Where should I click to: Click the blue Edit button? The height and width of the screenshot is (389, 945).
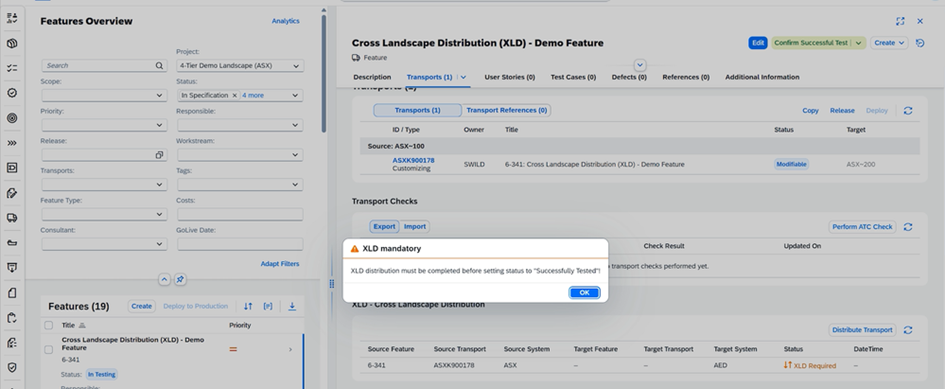coord(758,43)
